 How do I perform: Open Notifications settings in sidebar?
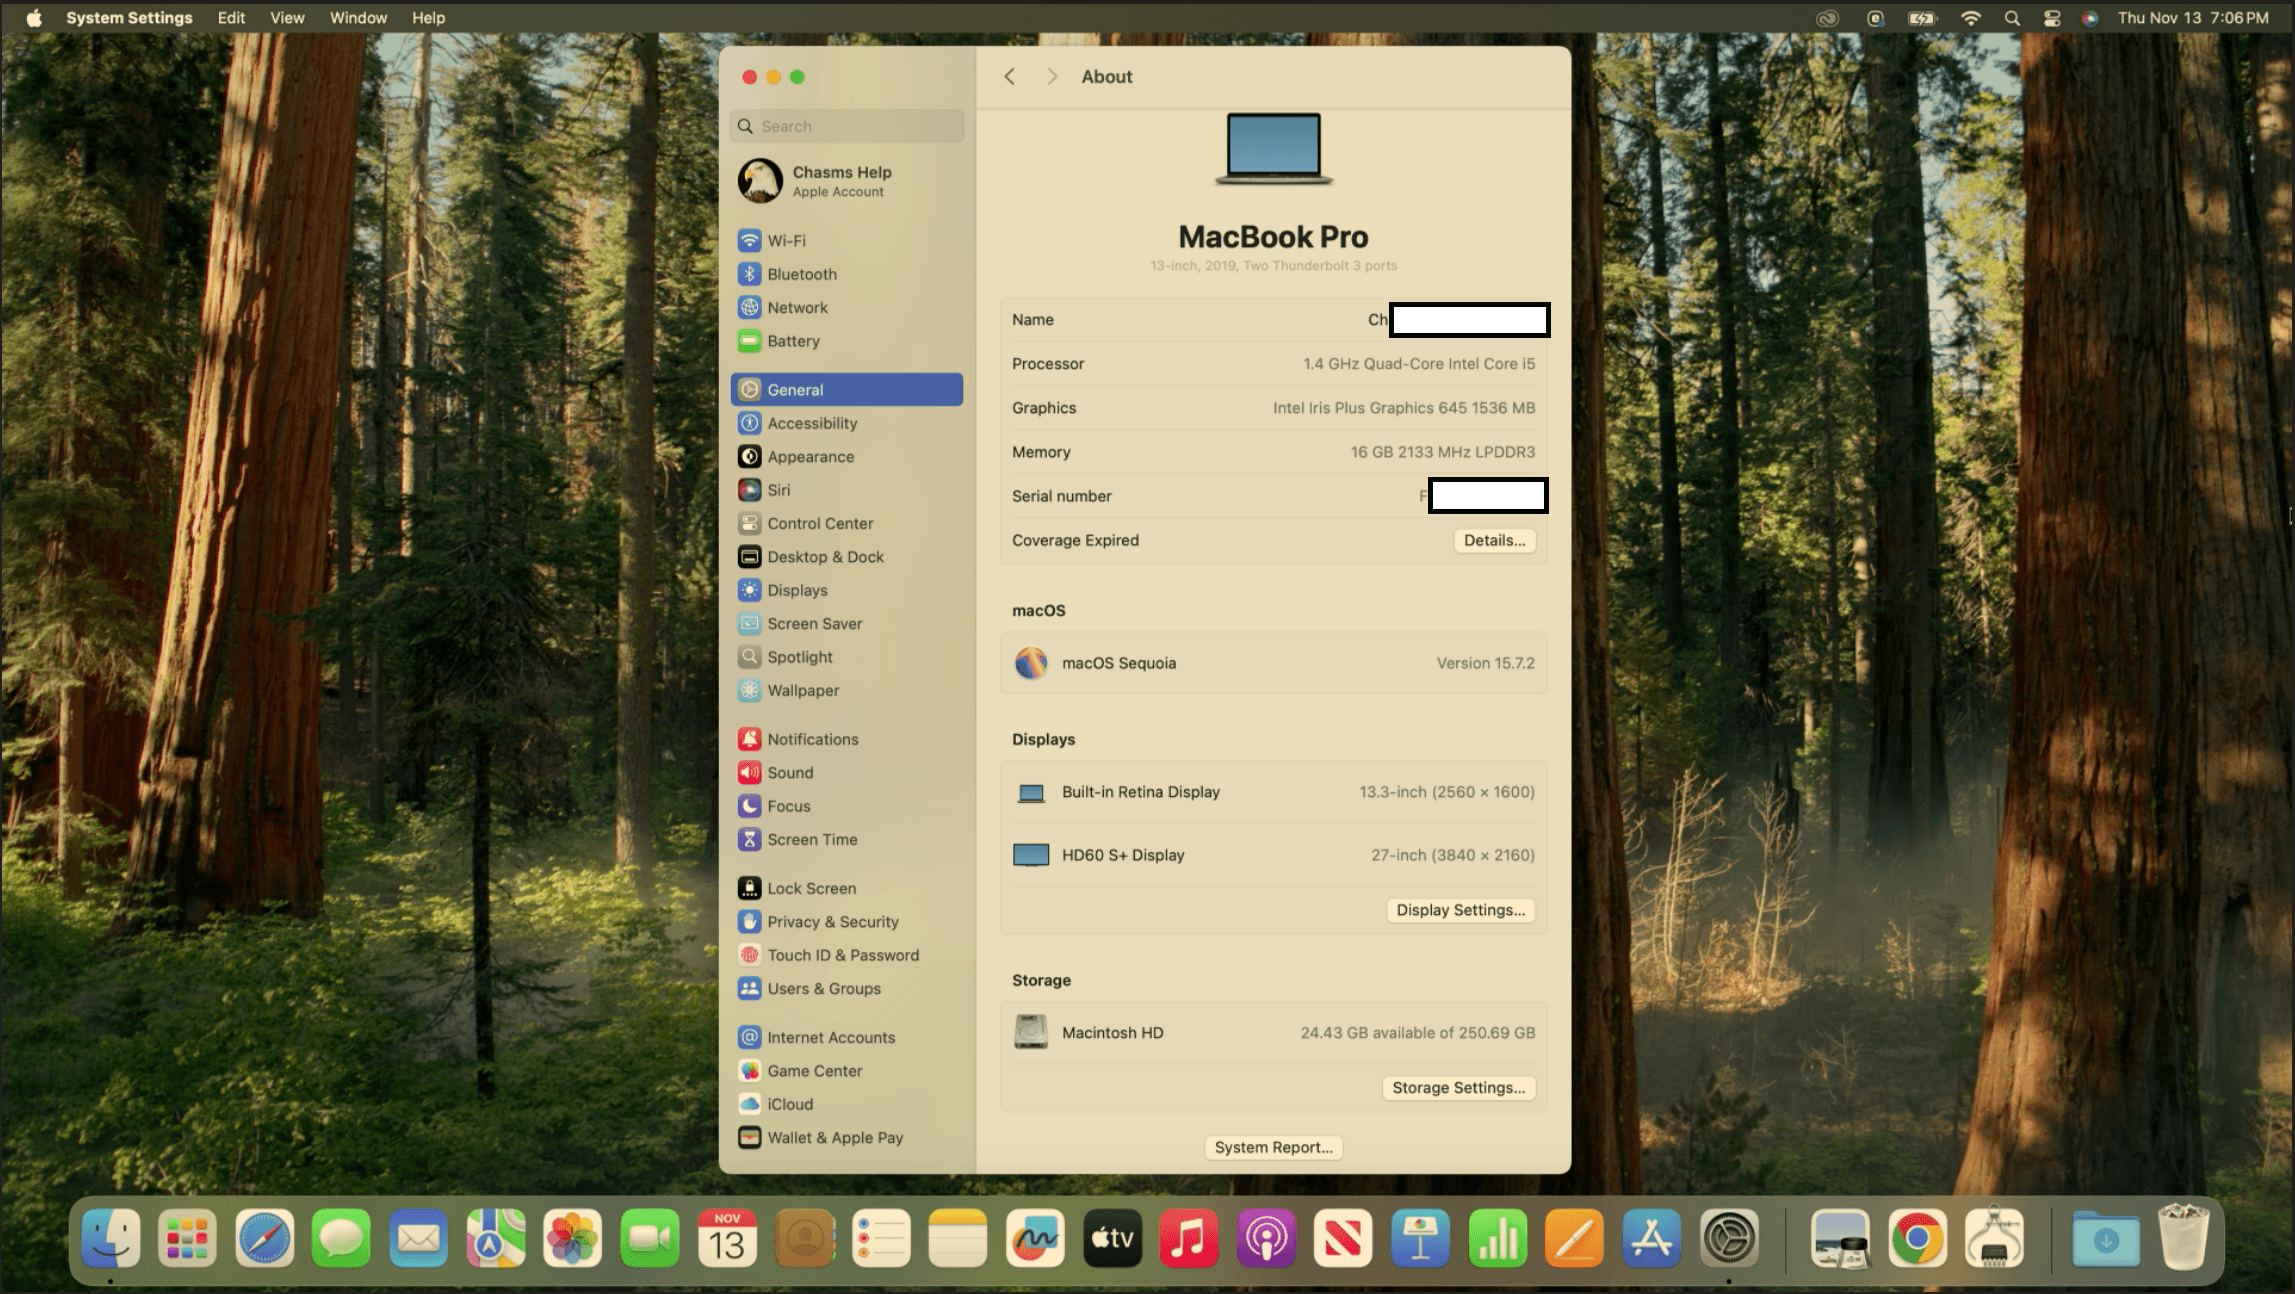(x=812, y=739)
